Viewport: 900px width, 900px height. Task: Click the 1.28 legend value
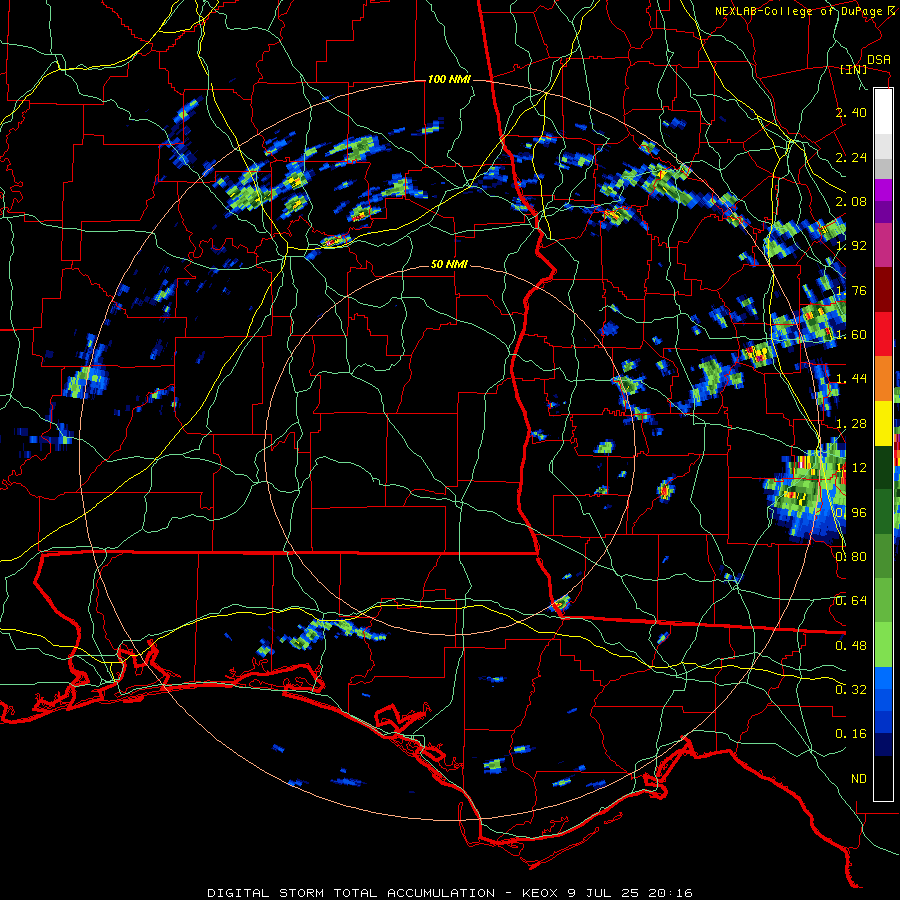(x=851, y=423)
